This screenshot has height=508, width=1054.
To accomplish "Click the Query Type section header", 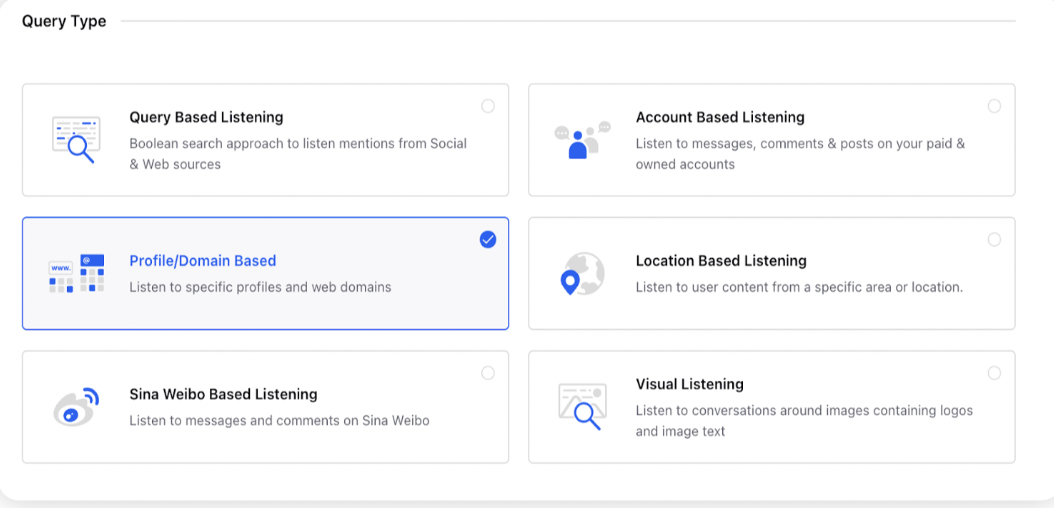I will click(64, 22).
